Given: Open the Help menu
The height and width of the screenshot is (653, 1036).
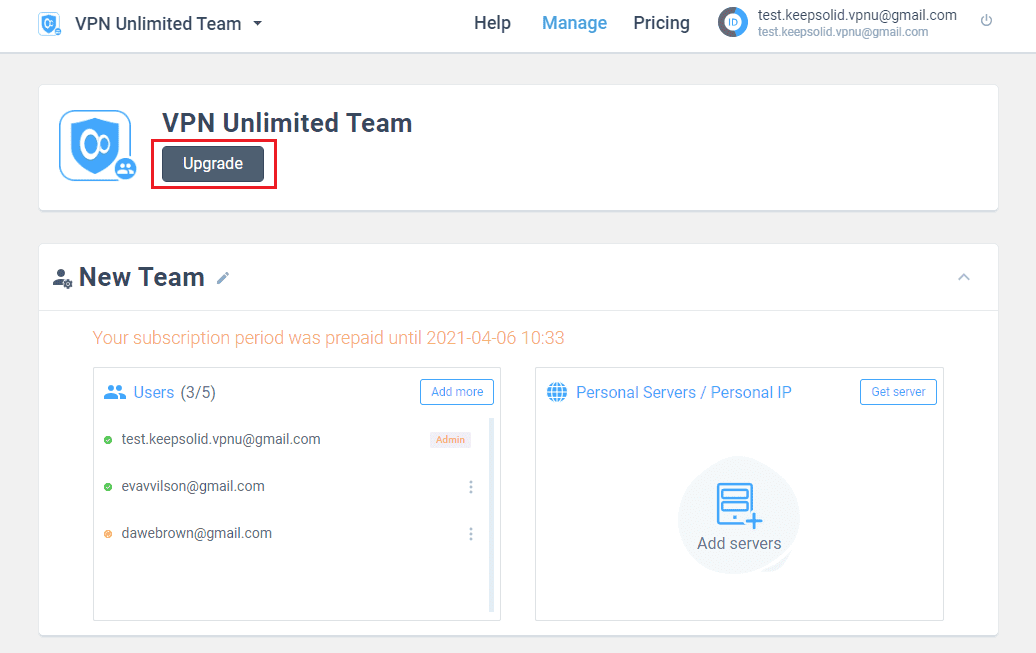Looking at the screenshot, I should [492, 23].
